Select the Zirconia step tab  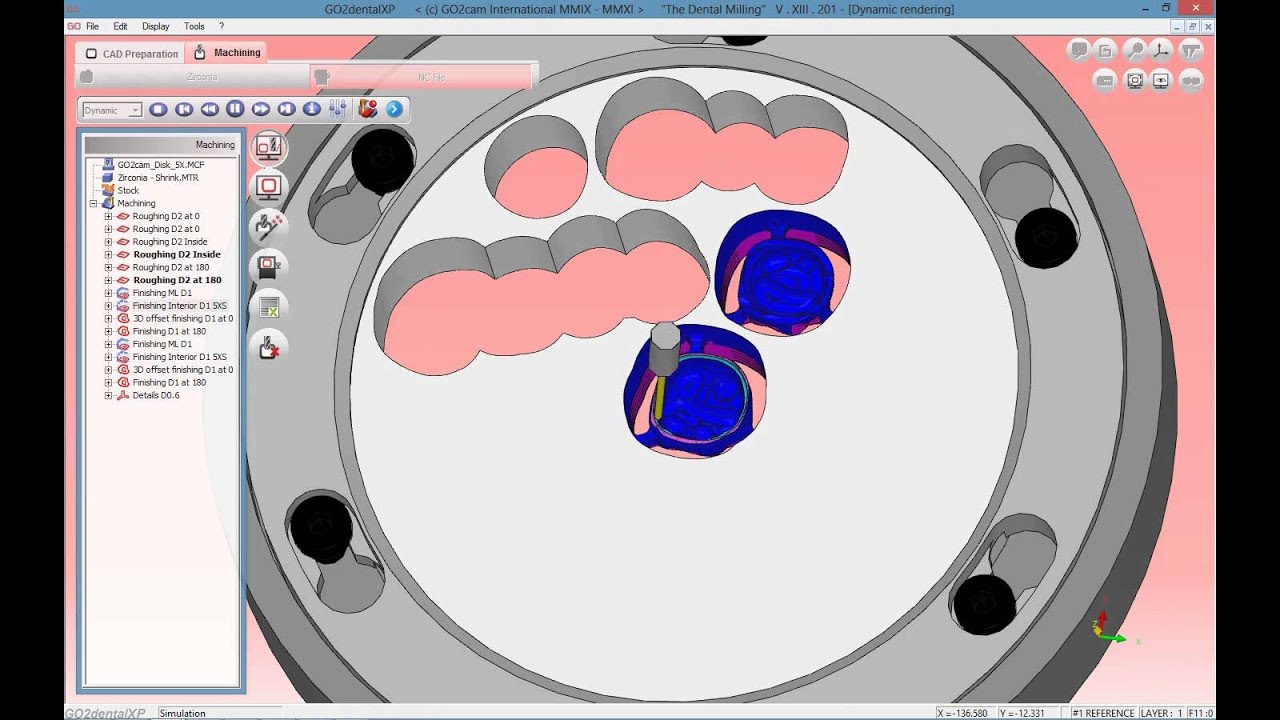click(193, 76)
